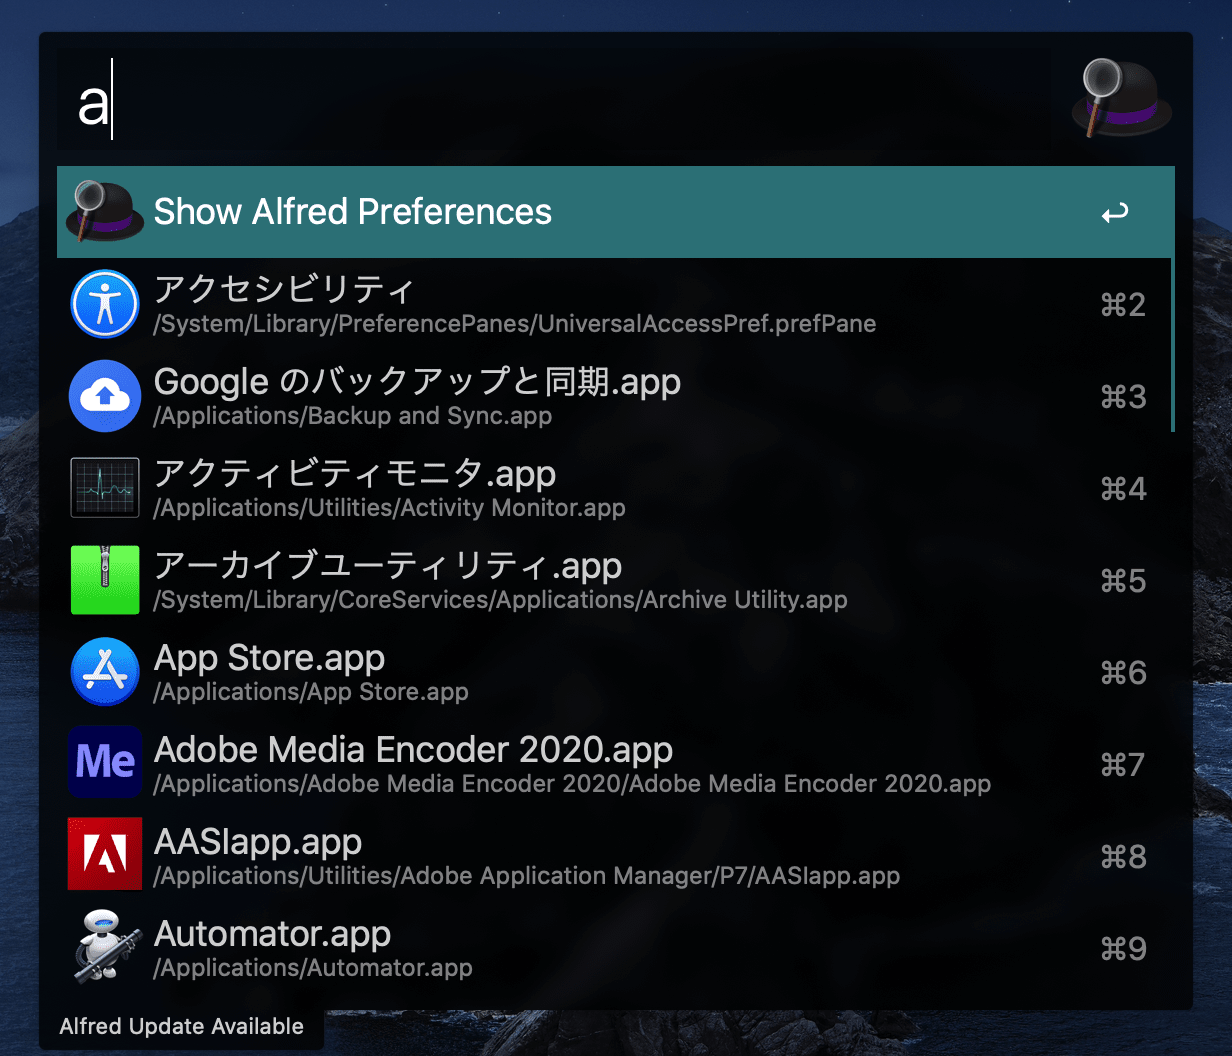Click the Accessibility preference pane icon
The image size is (1232, 1056).
point(105,304)
